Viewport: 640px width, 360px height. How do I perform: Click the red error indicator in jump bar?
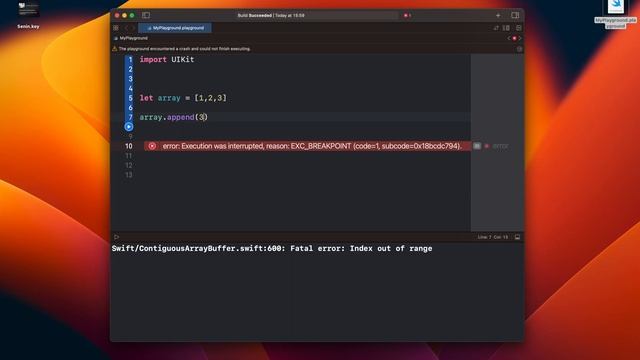[x=514, y=38]
